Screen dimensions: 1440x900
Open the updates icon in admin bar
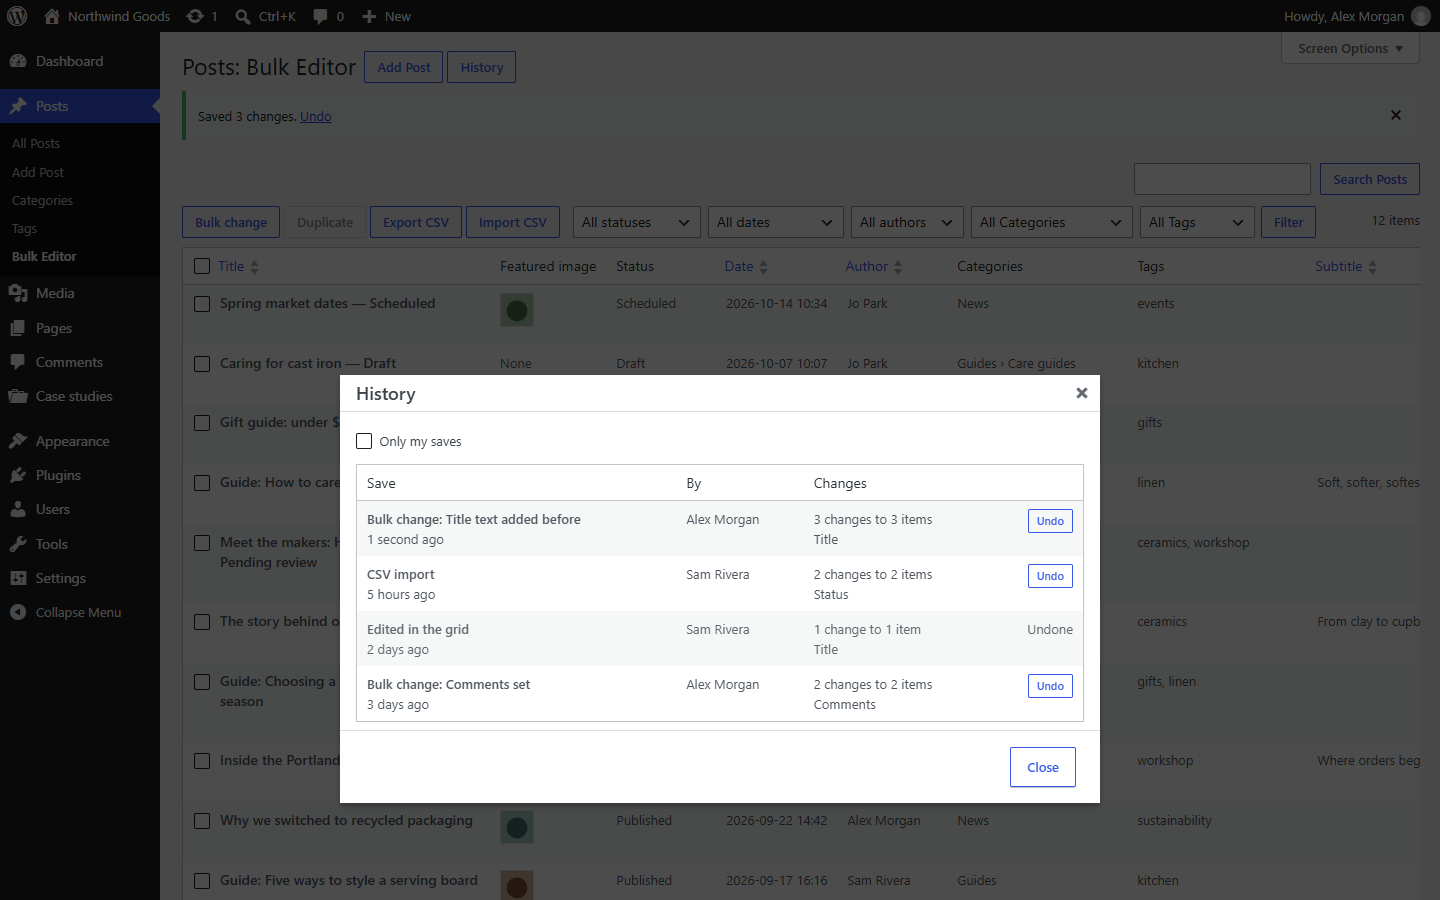click(195, 16)
